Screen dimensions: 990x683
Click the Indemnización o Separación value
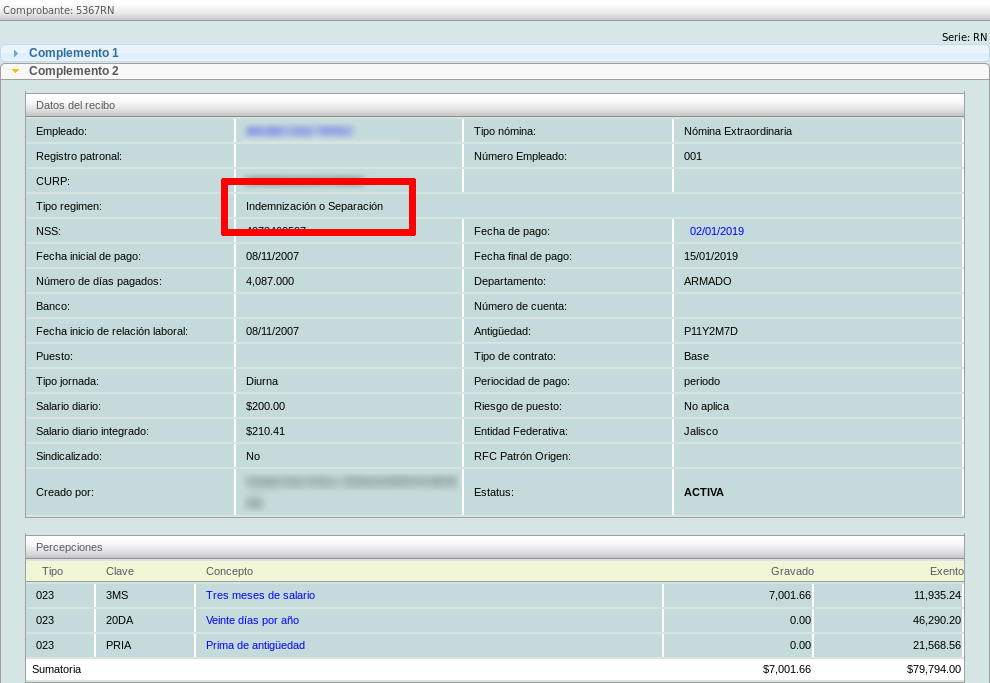coord(314,206)
